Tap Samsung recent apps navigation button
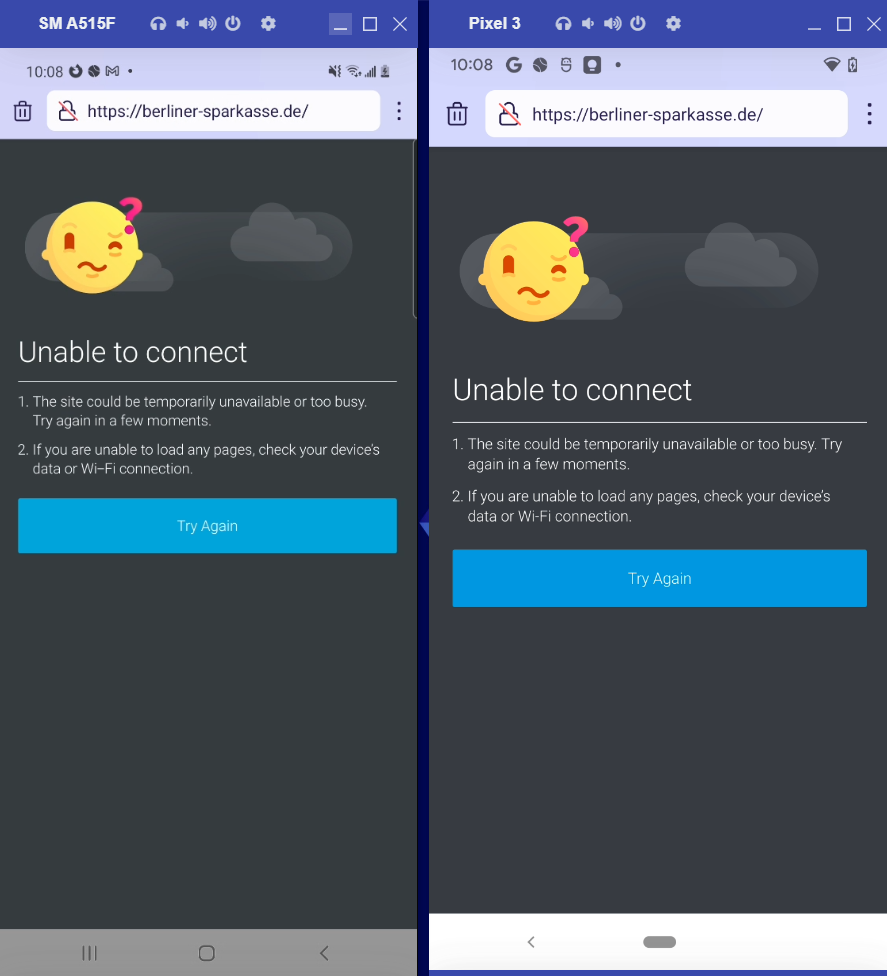This screenshot has width=887, height=976. pos(90,953)
